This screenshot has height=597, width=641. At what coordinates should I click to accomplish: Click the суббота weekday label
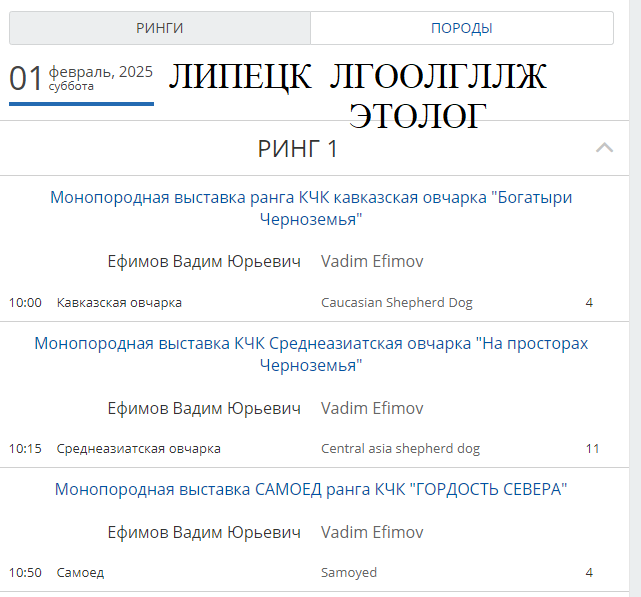pos(71,86)
